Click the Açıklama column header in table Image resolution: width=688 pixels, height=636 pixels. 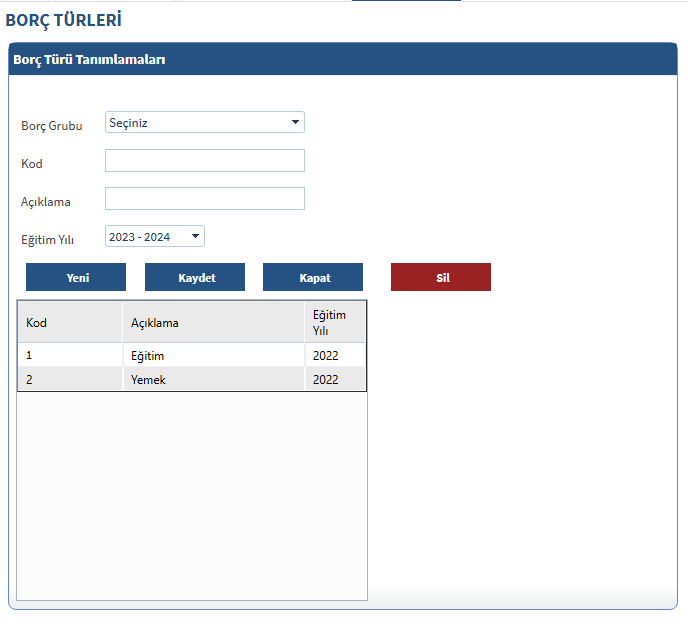tap(213, 322)
